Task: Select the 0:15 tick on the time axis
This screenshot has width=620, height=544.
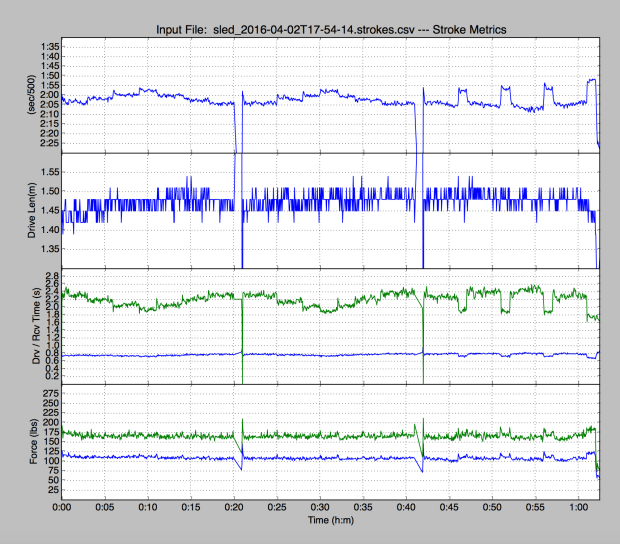Action: 191,508
